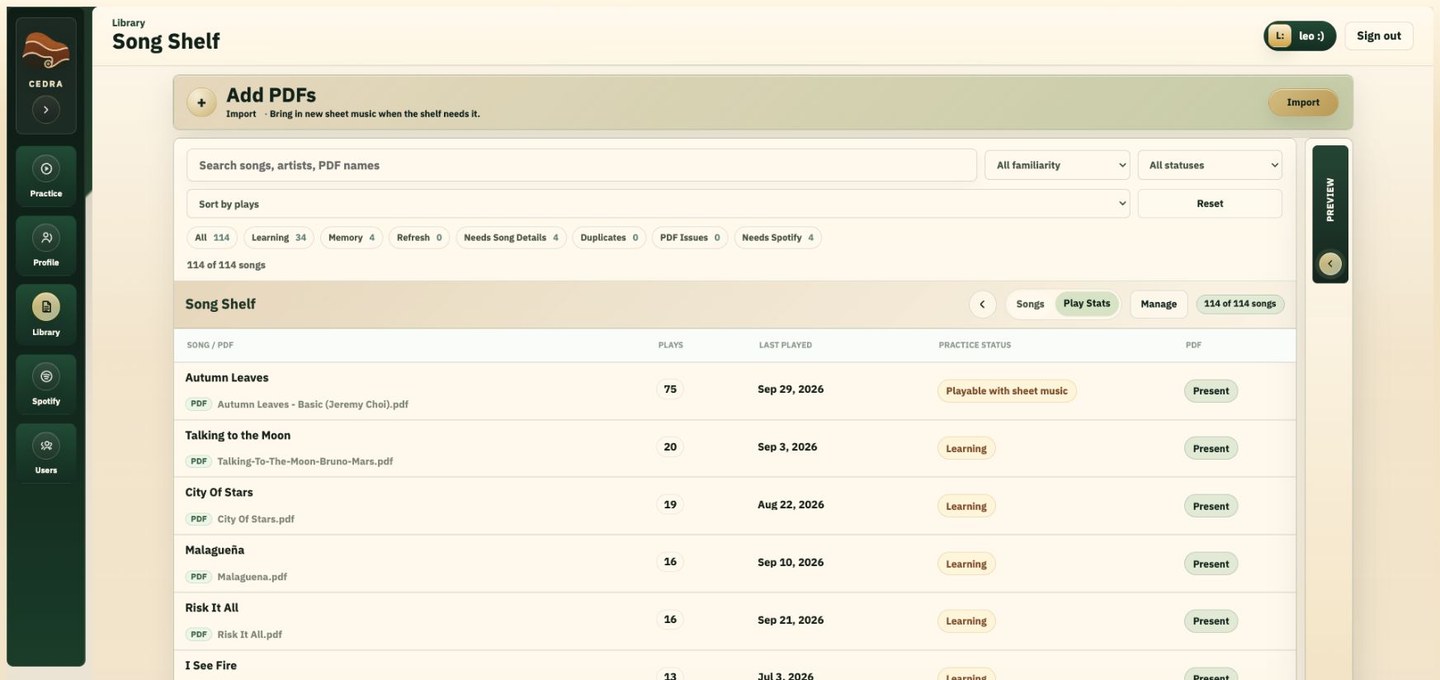Screen dimensions: 1440x680
Task: Open the All familiarity dropdown
Action: point(1057,165)
